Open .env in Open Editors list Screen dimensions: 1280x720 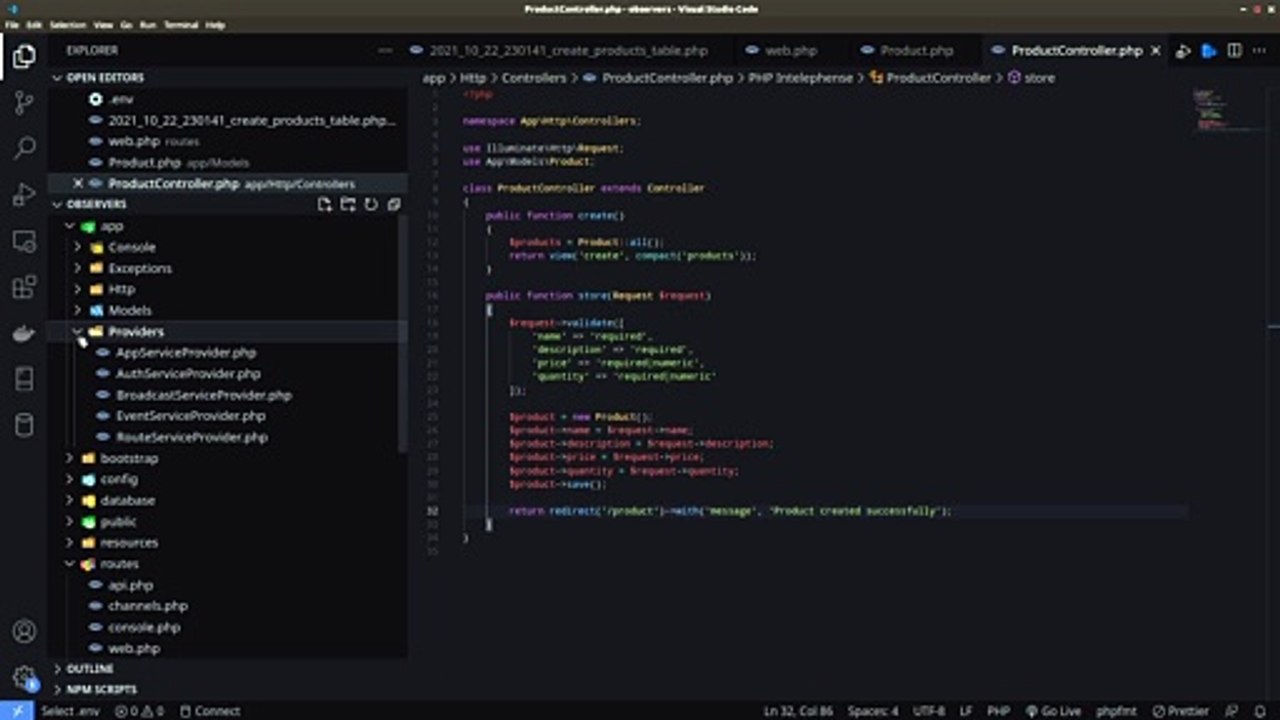click(121, 99)
